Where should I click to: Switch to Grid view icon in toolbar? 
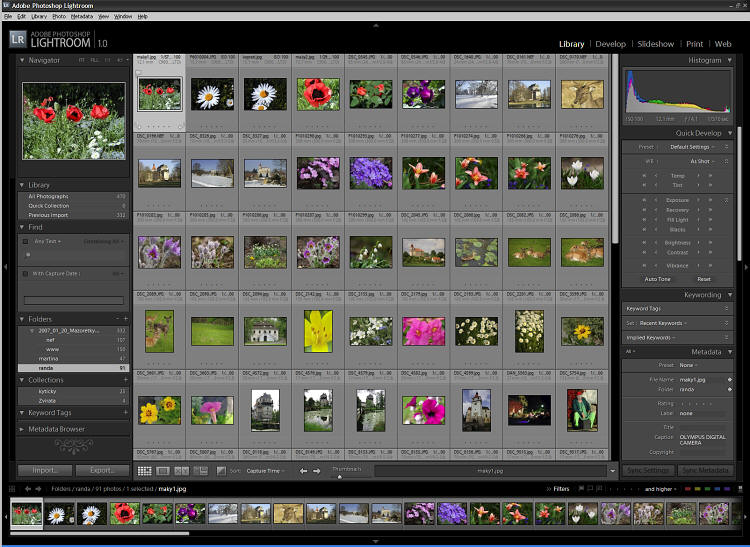[145, 470]
